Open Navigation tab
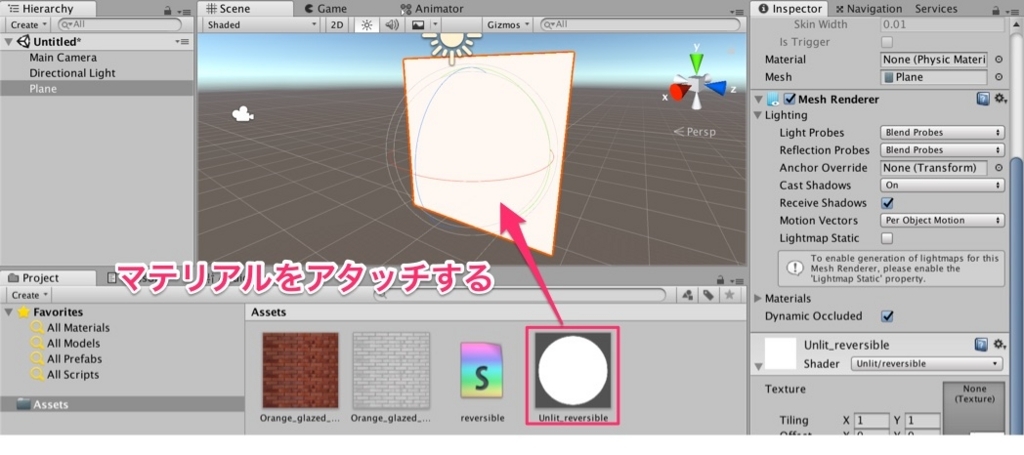1024x455 pixels. pyautogui.click(x=869, y=8)
